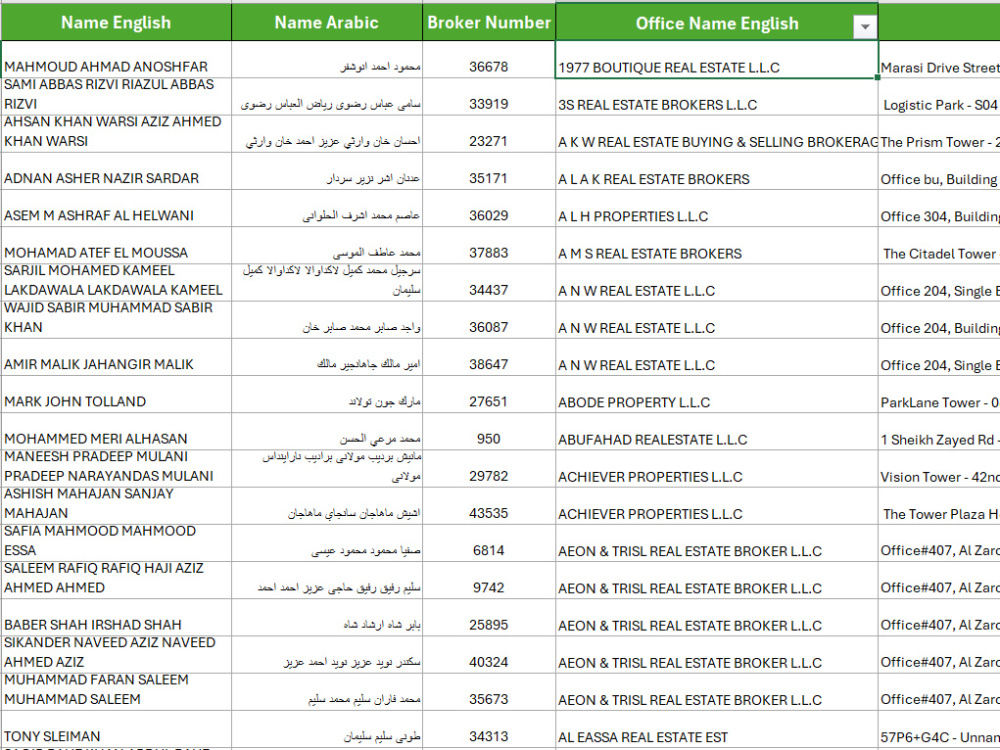Select name ADNAN ASHER NAZIR SARDAR
Image resolution: width=1000 pixels, height=750 pixels.
coord(116,171)
